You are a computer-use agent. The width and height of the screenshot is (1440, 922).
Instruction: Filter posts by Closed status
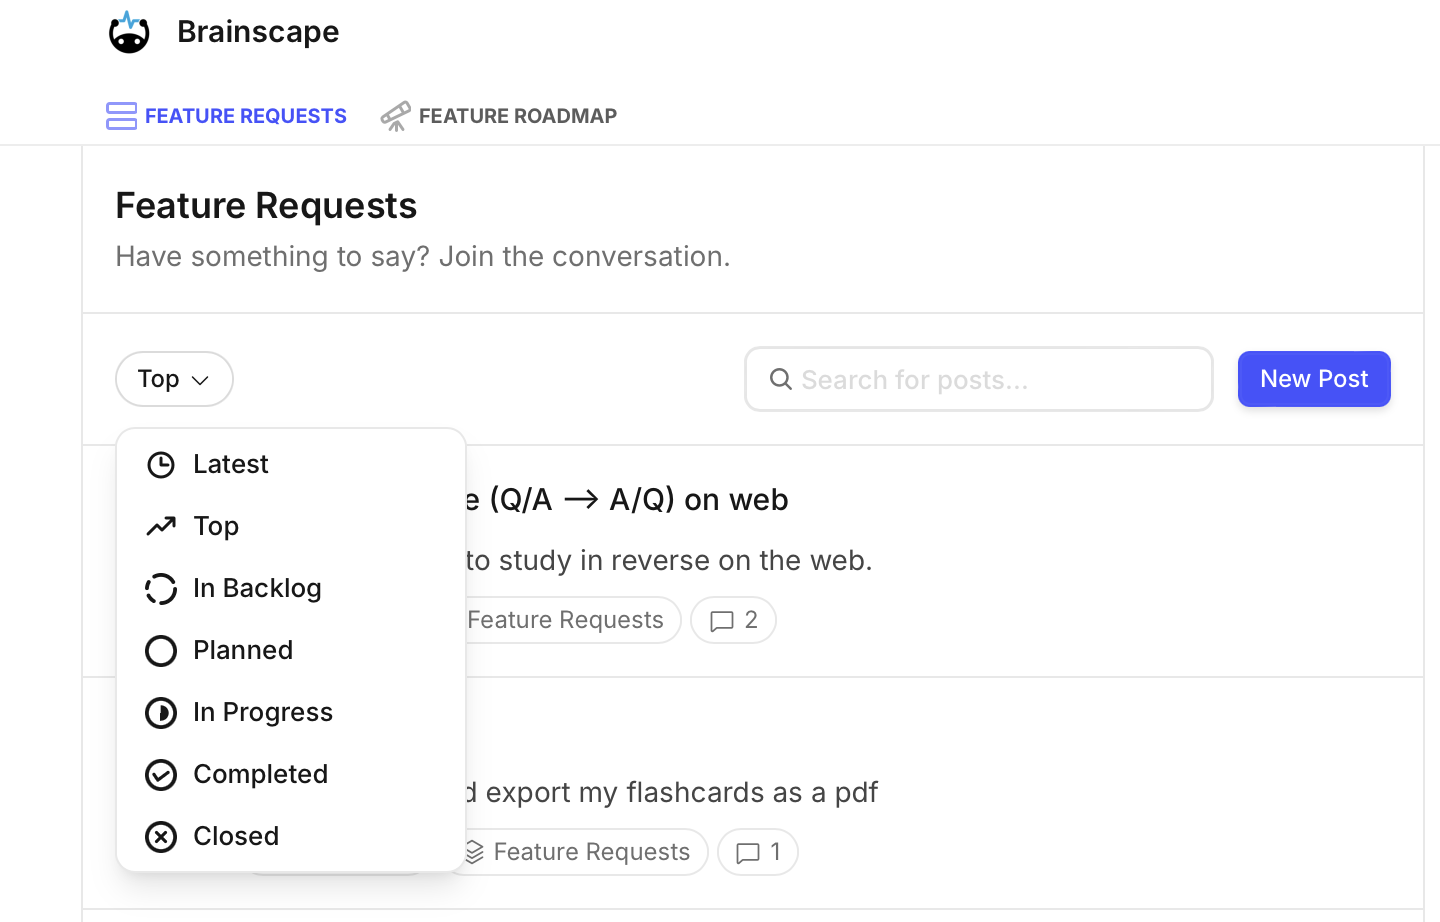[291, 836]
